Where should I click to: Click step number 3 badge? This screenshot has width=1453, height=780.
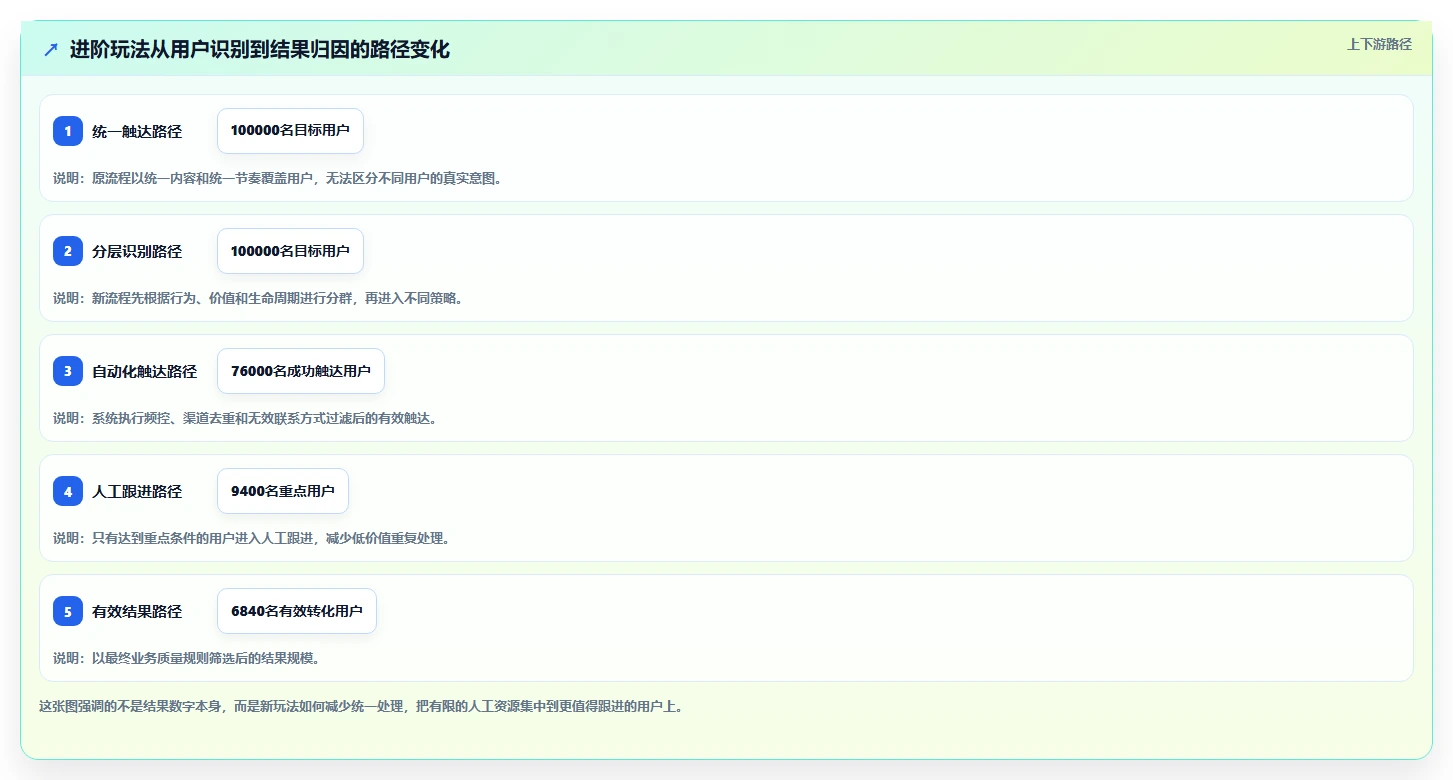point(68,371)
